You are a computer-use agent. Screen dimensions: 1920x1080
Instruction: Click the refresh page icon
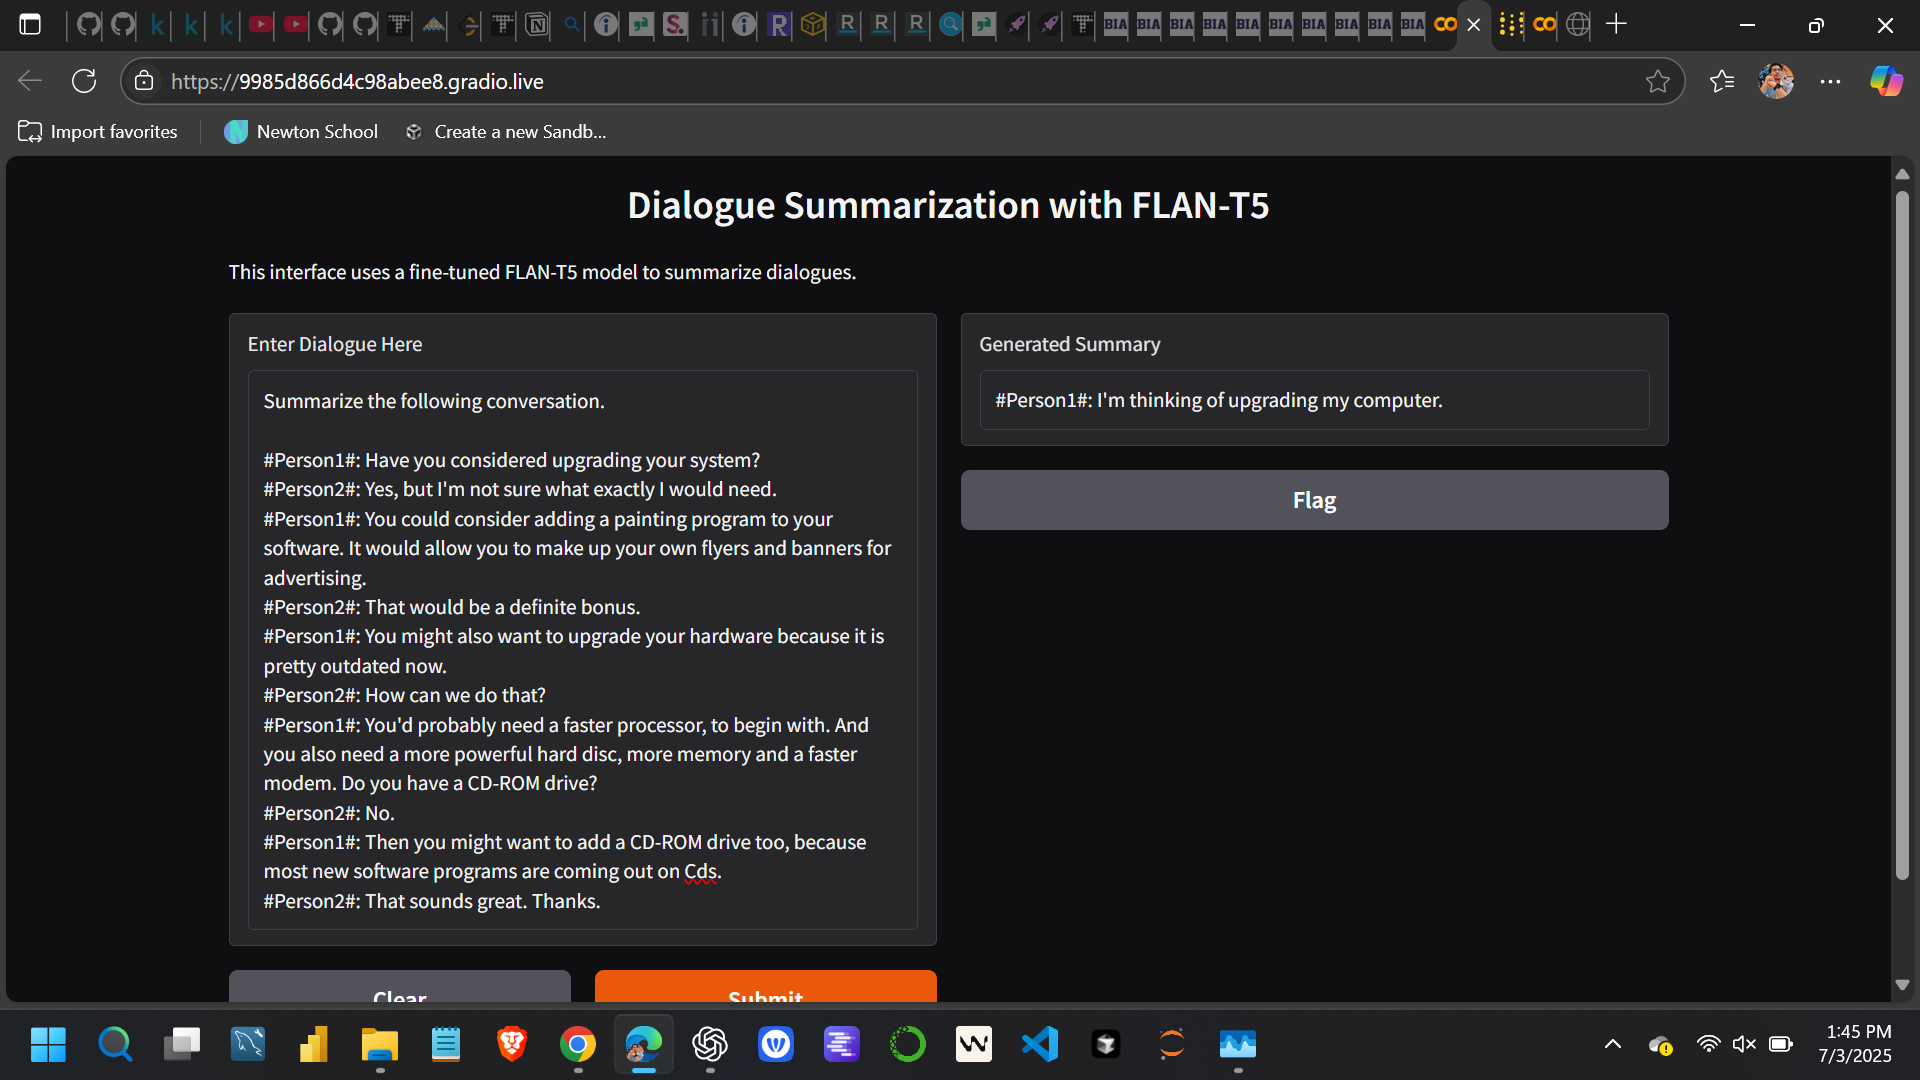pyautogui.click(x=84, y=81)
